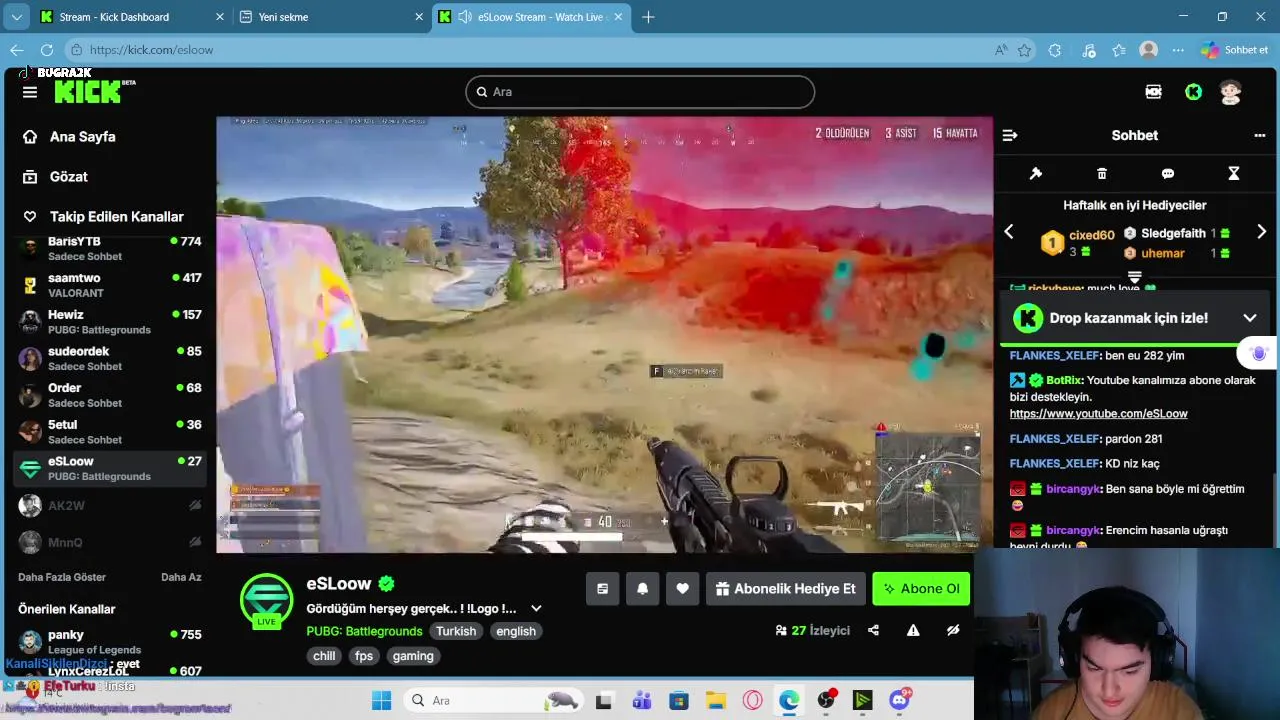
Task: Click the PUBG: Battlegrounds category link under eSLoow
Action: click(364, 631)
